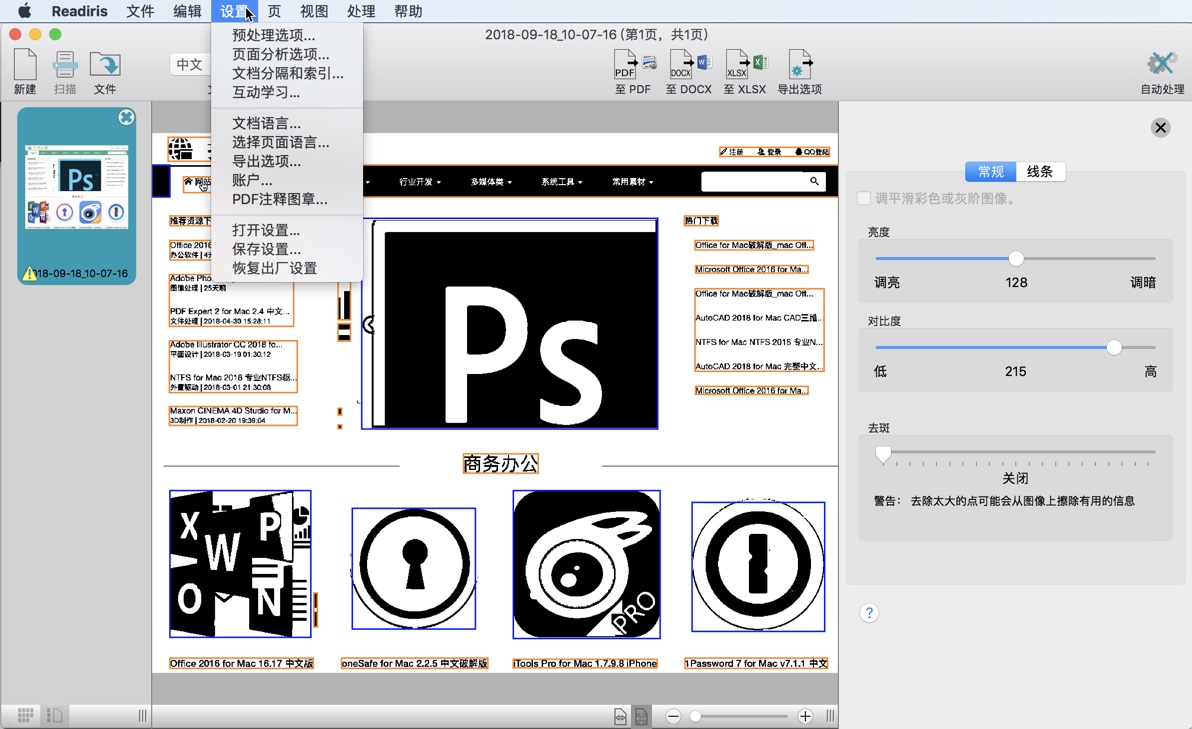Zoom in using the plus button

(806, 716)
